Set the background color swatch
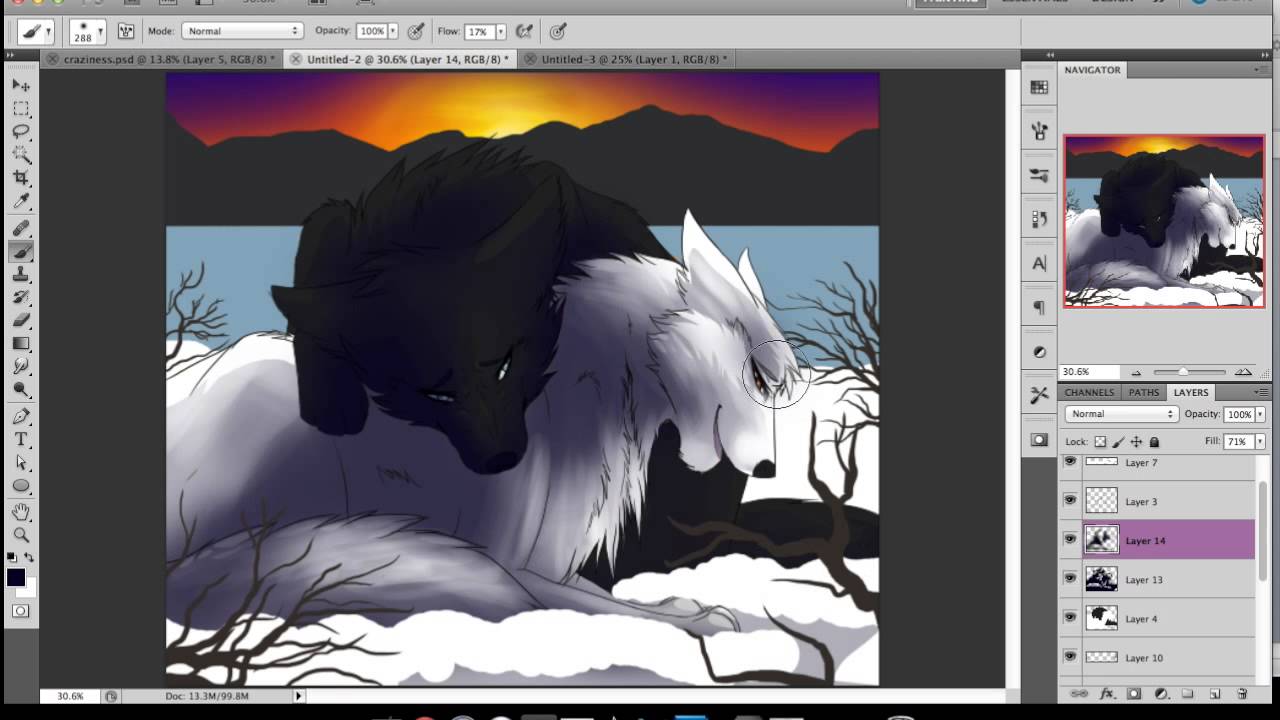The width and height of the screenshot is (1280, 720). point(29,588)
